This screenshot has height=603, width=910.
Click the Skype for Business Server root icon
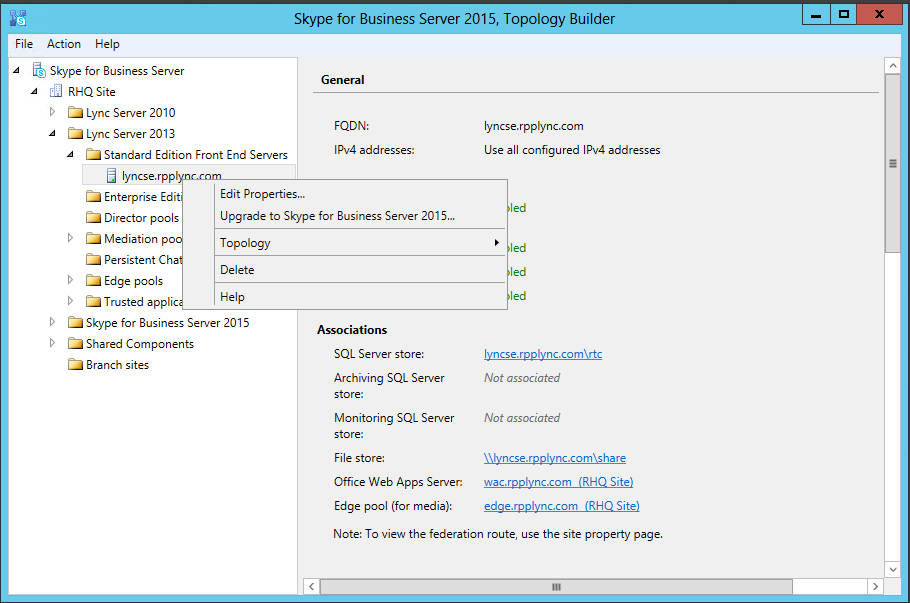[39, 70]
